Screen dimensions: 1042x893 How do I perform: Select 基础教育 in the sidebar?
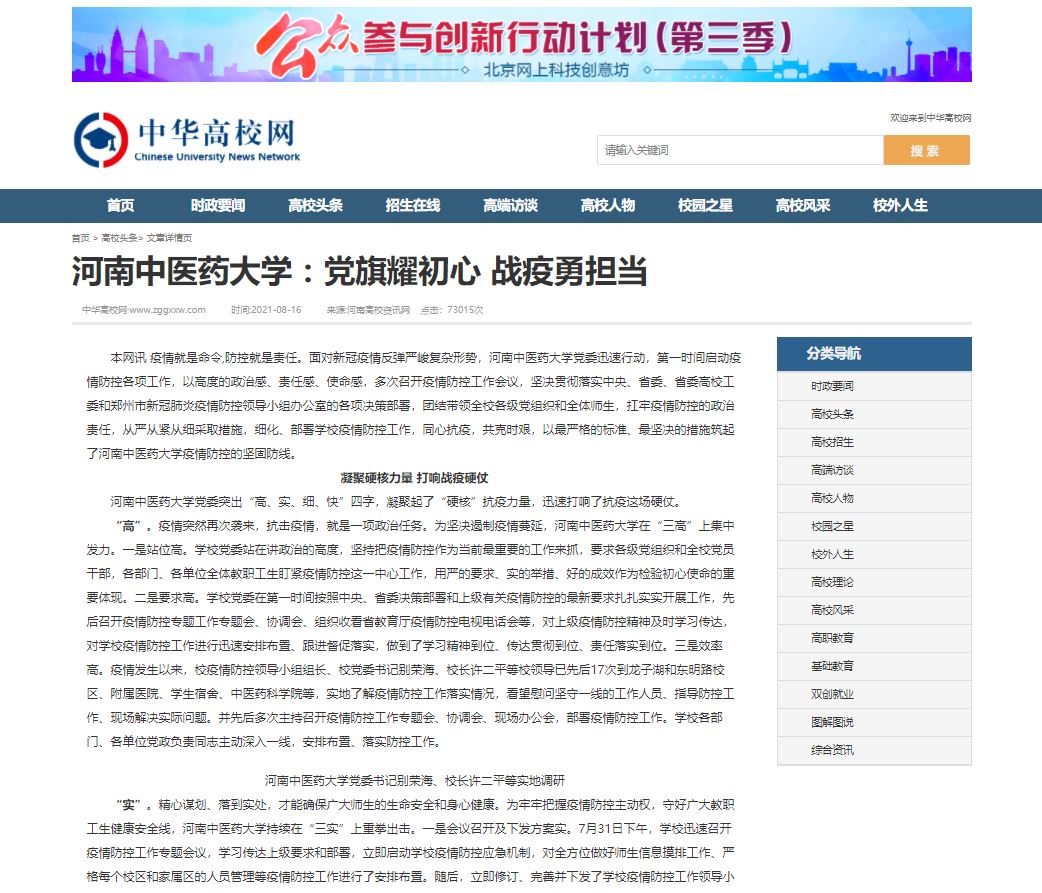[875, 666]
